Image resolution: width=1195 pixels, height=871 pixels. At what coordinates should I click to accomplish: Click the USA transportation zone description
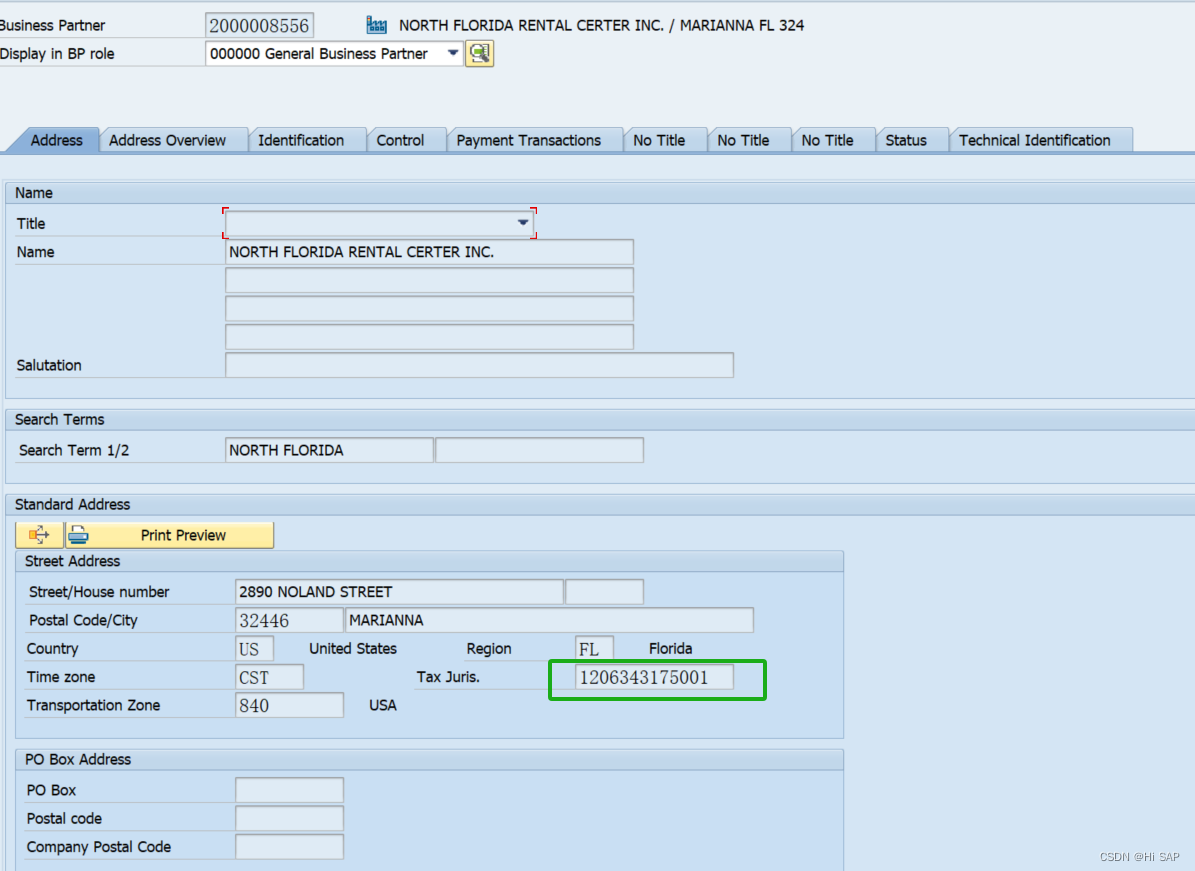pos(383,705)
